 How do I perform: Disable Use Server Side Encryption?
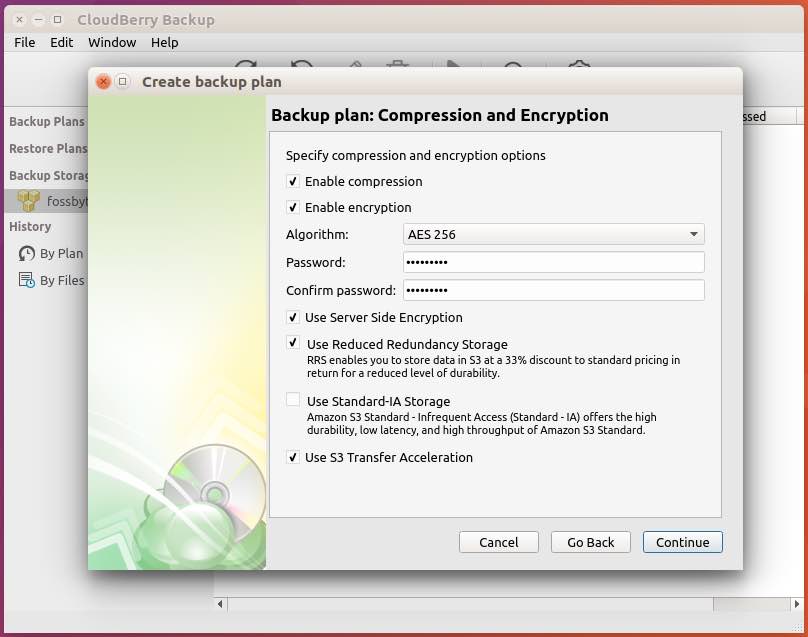click(x=293, y=317)
